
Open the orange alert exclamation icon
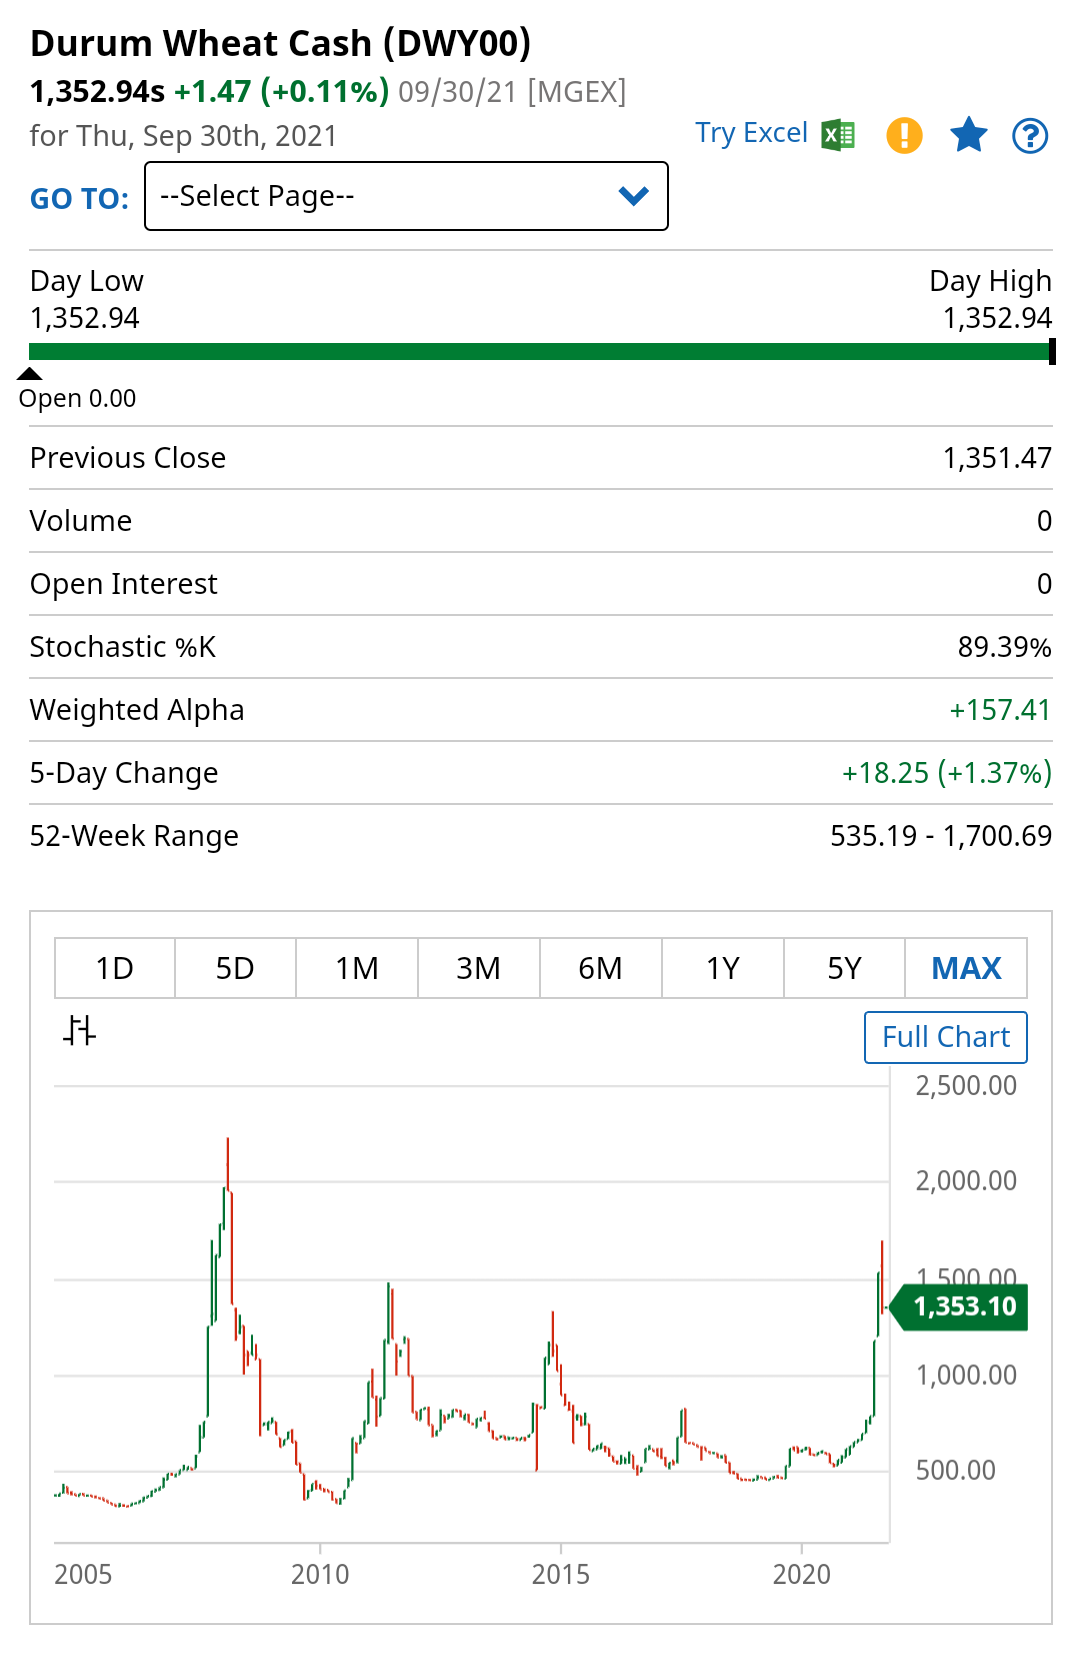[904, 134]
